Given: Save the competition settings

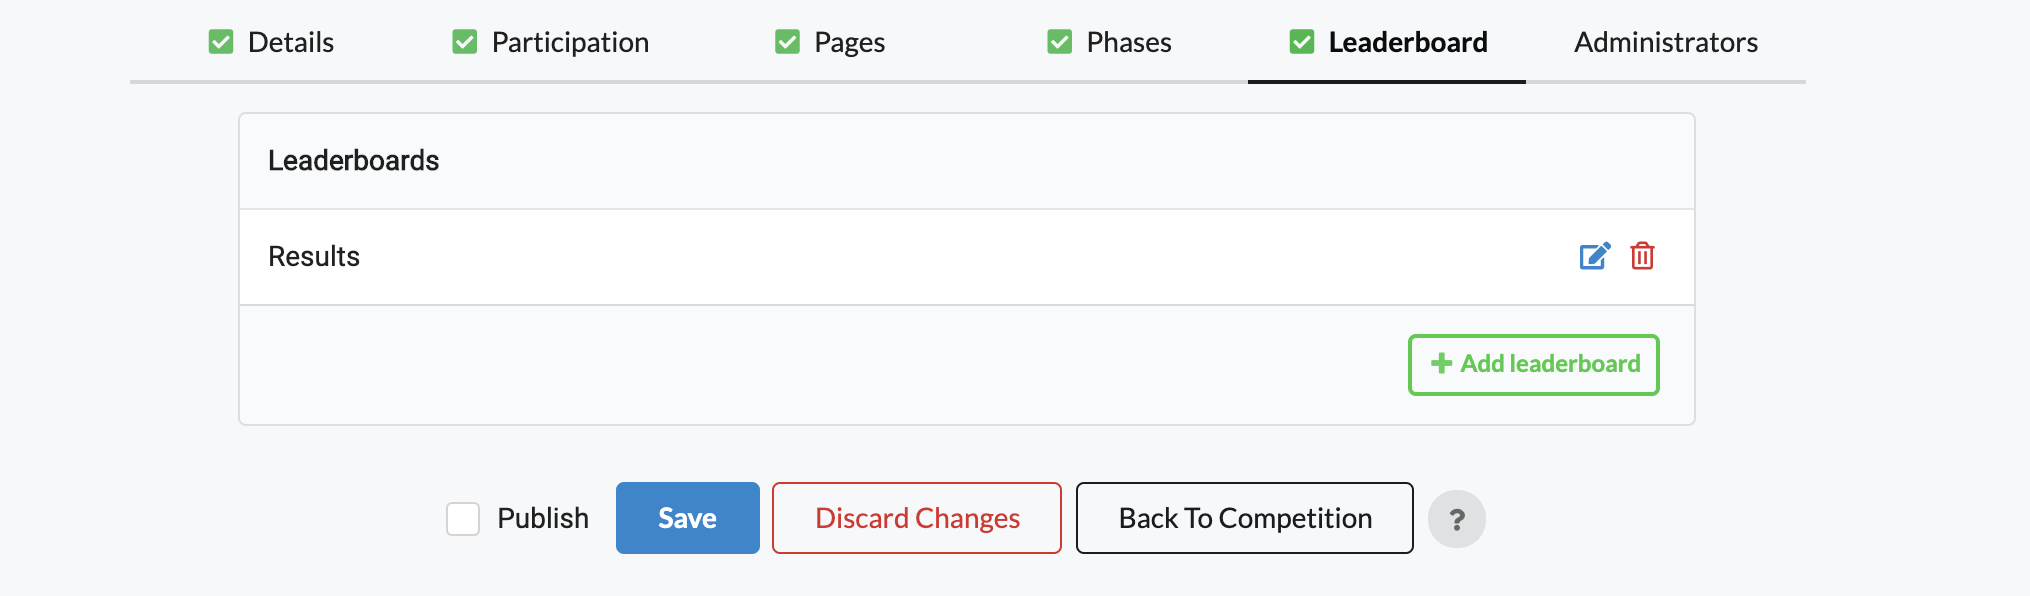Looking at the screenshot, I should [687, 518].
